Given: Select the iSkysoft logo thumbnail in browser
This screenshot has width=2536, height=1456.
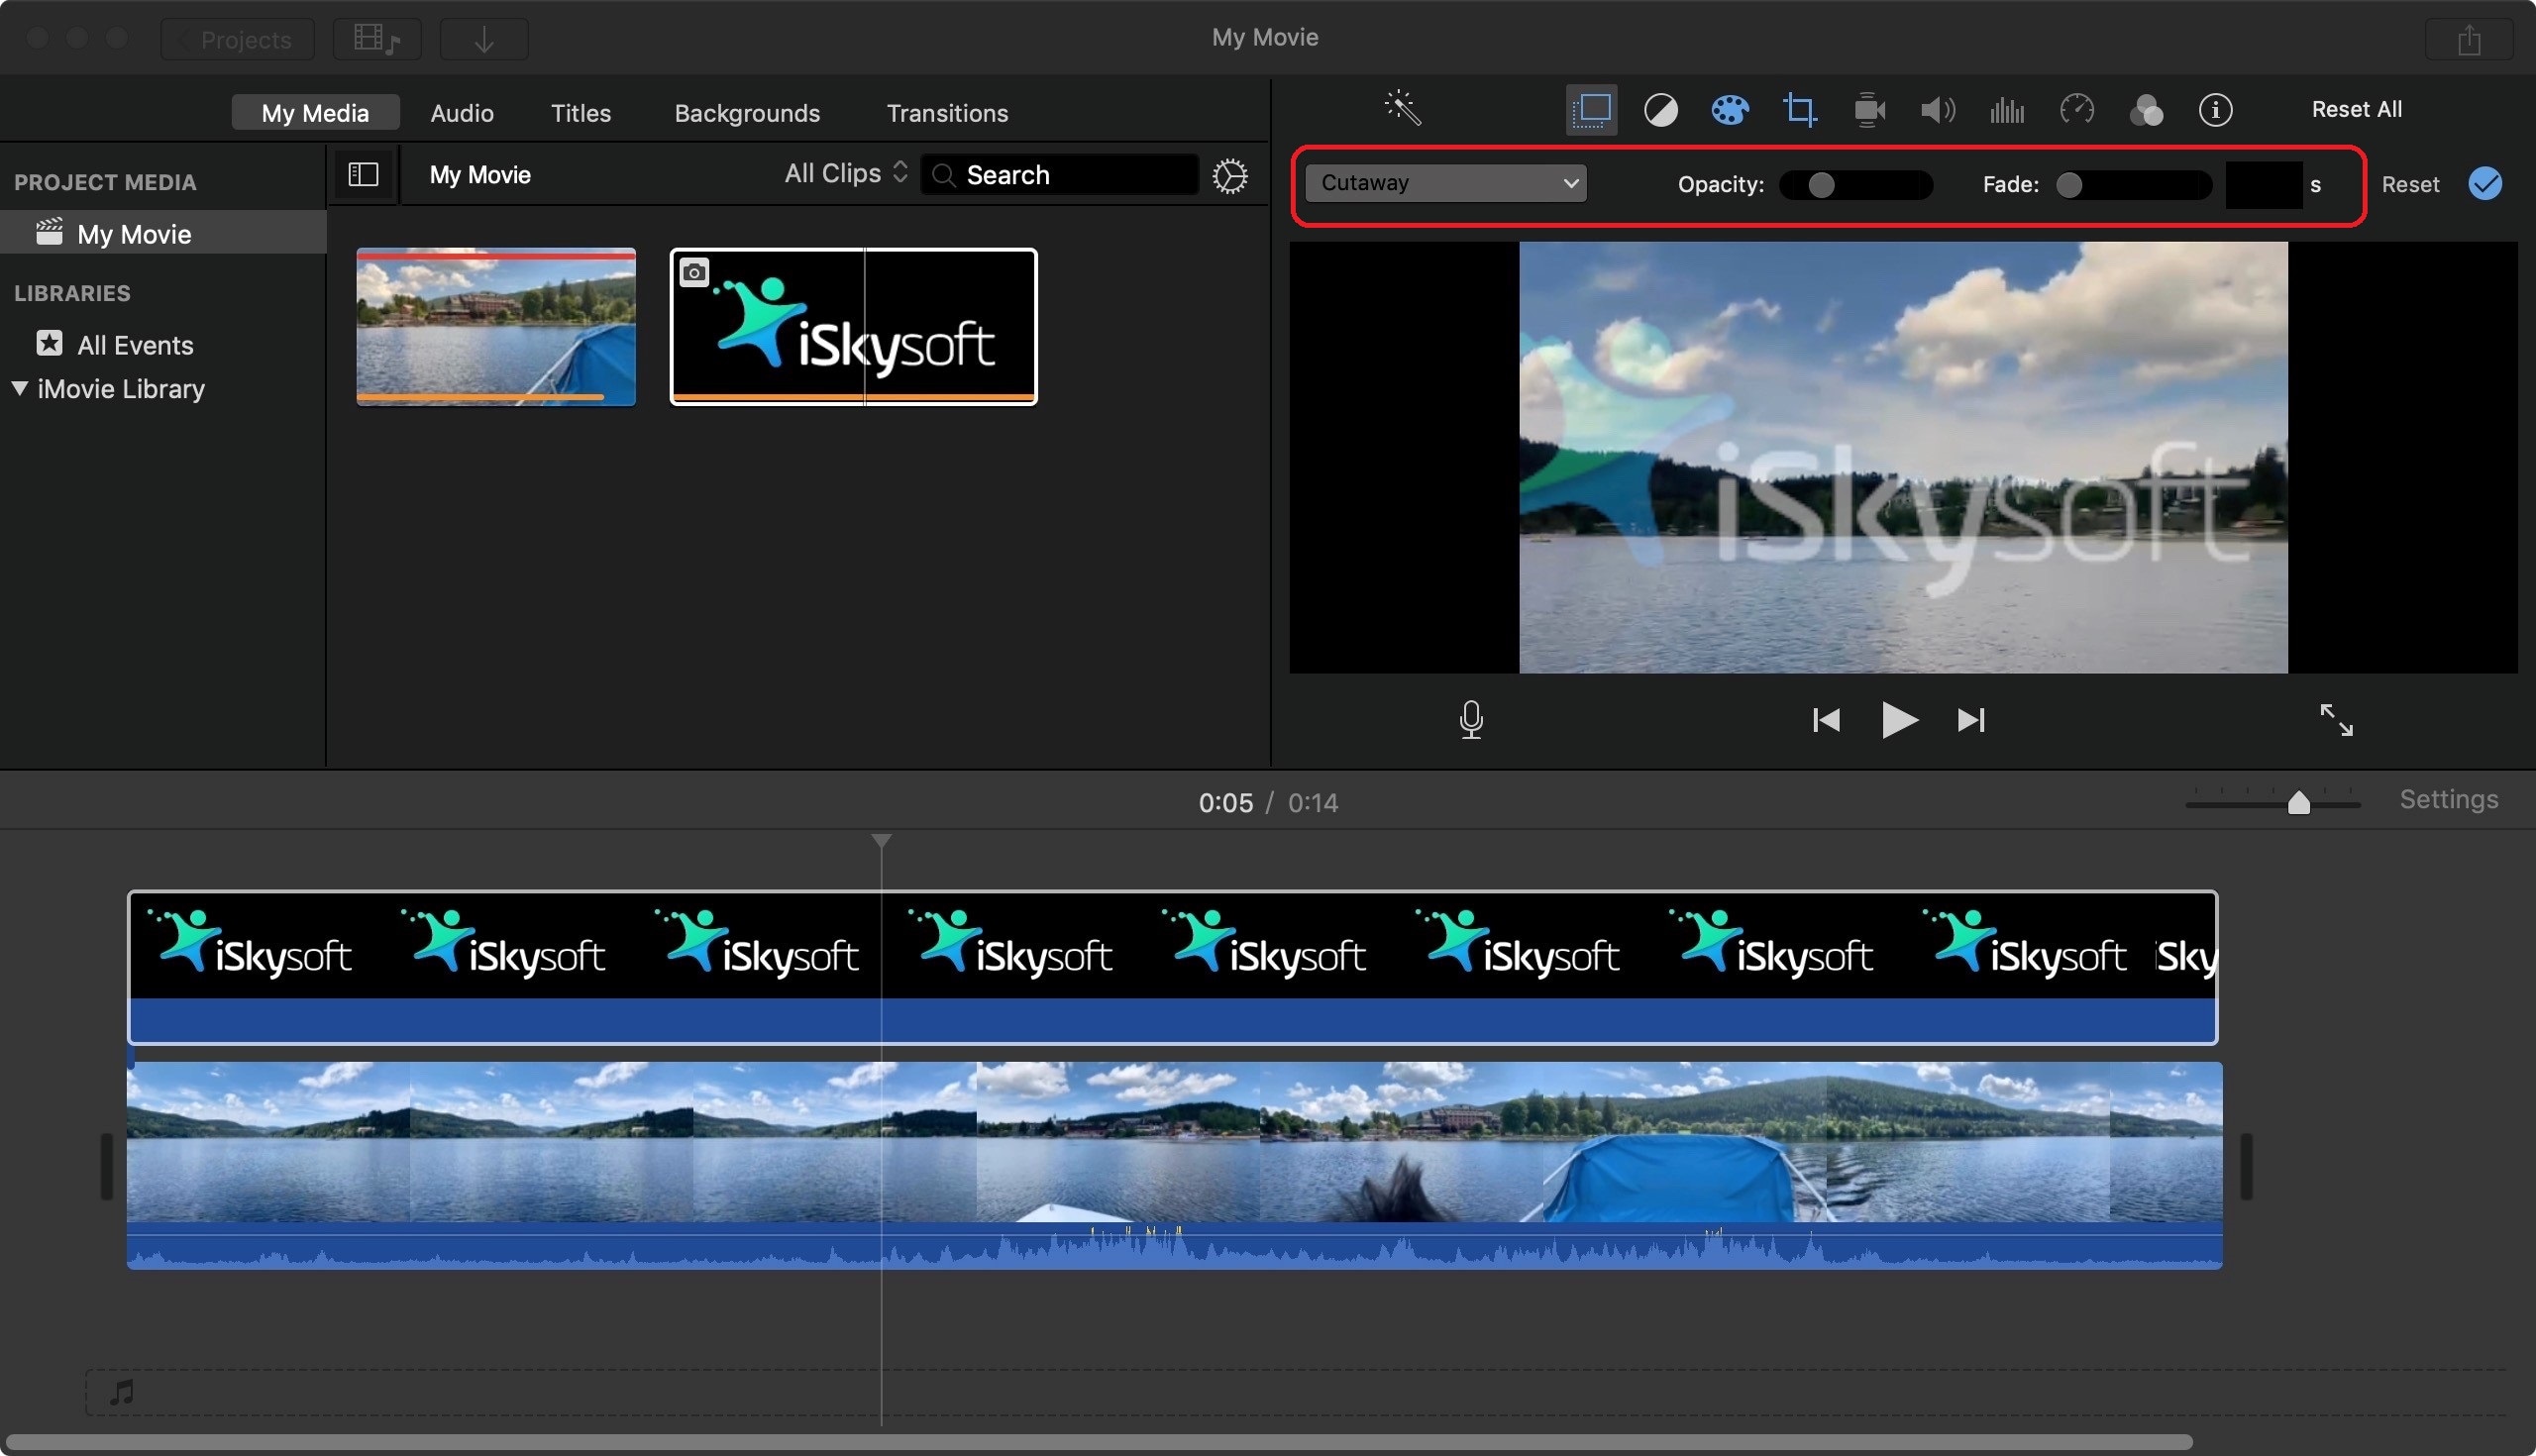Looking at the screenshot, I should [853, 326].
